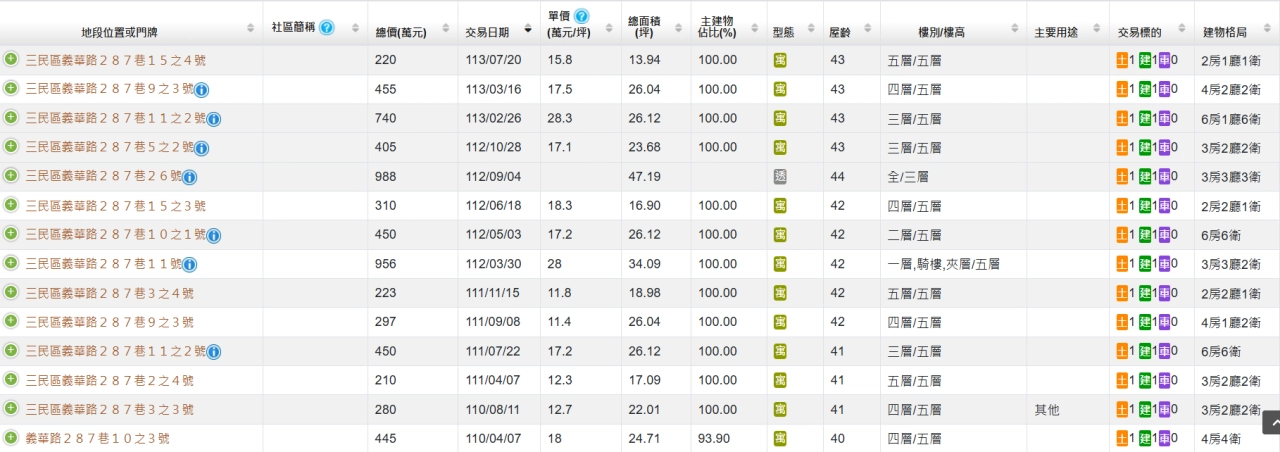This screenshot has height=452, width=1280.
Task: Open the 三民區義華路287巷3之3號 address link
Action: coord(110,410)
